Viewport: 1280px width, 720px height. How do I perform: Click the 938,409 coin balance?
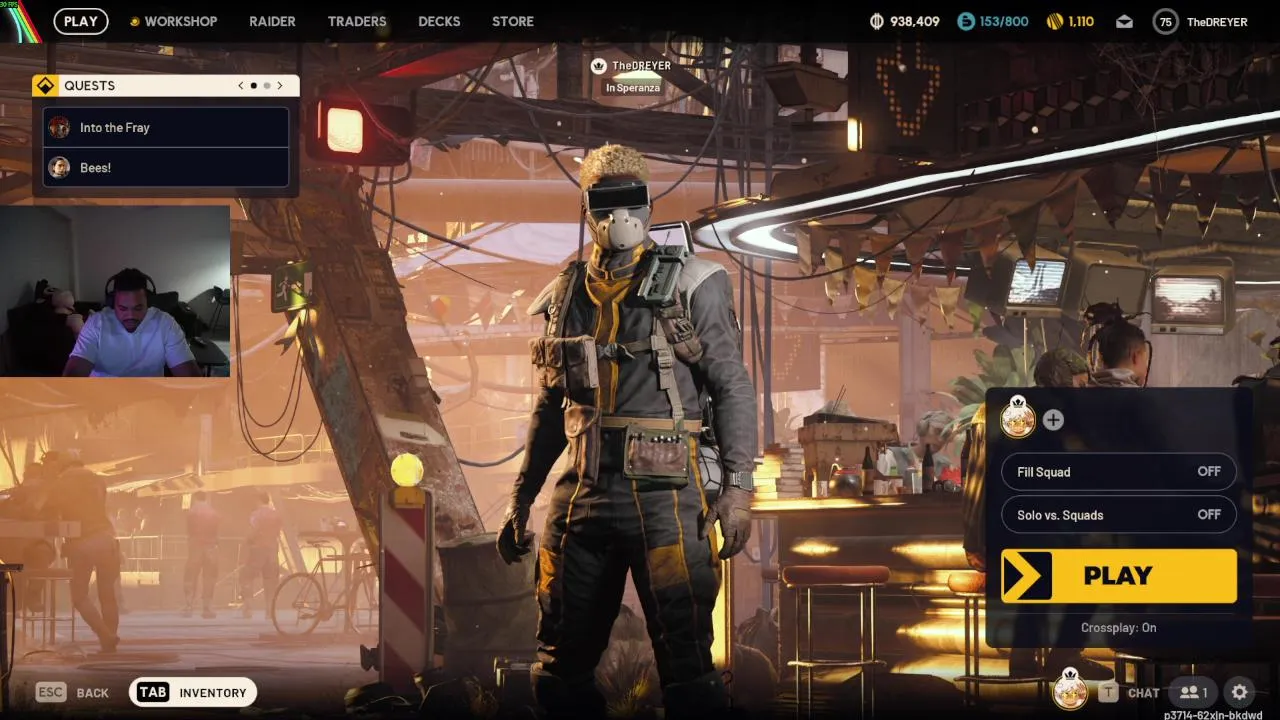pyautogui.click(x=914, y=21)
